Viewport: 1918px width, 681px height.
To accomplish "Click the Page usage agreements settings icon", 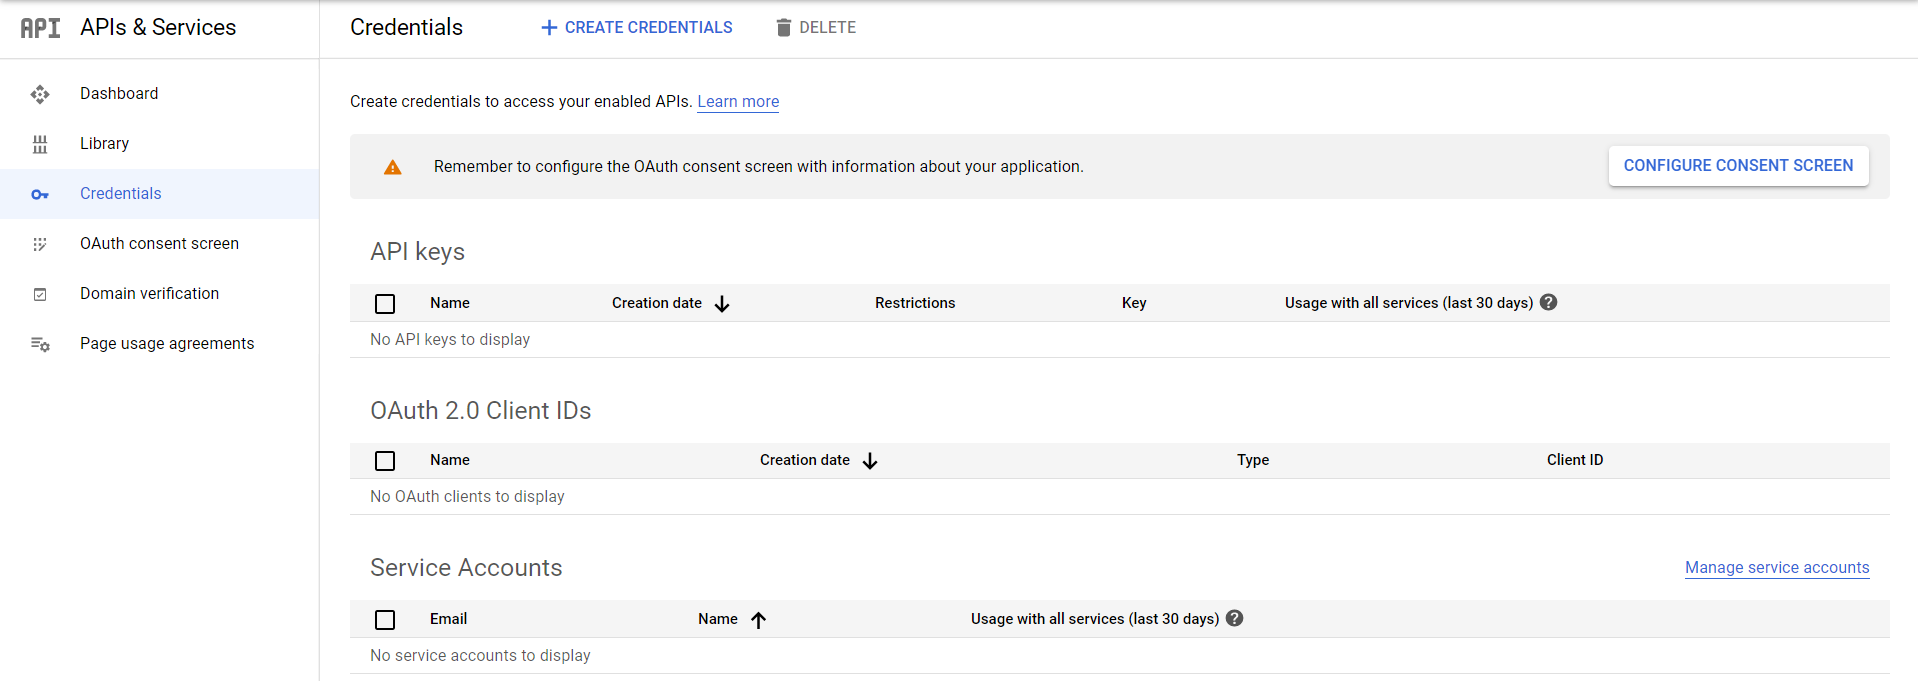I will 40,344.
